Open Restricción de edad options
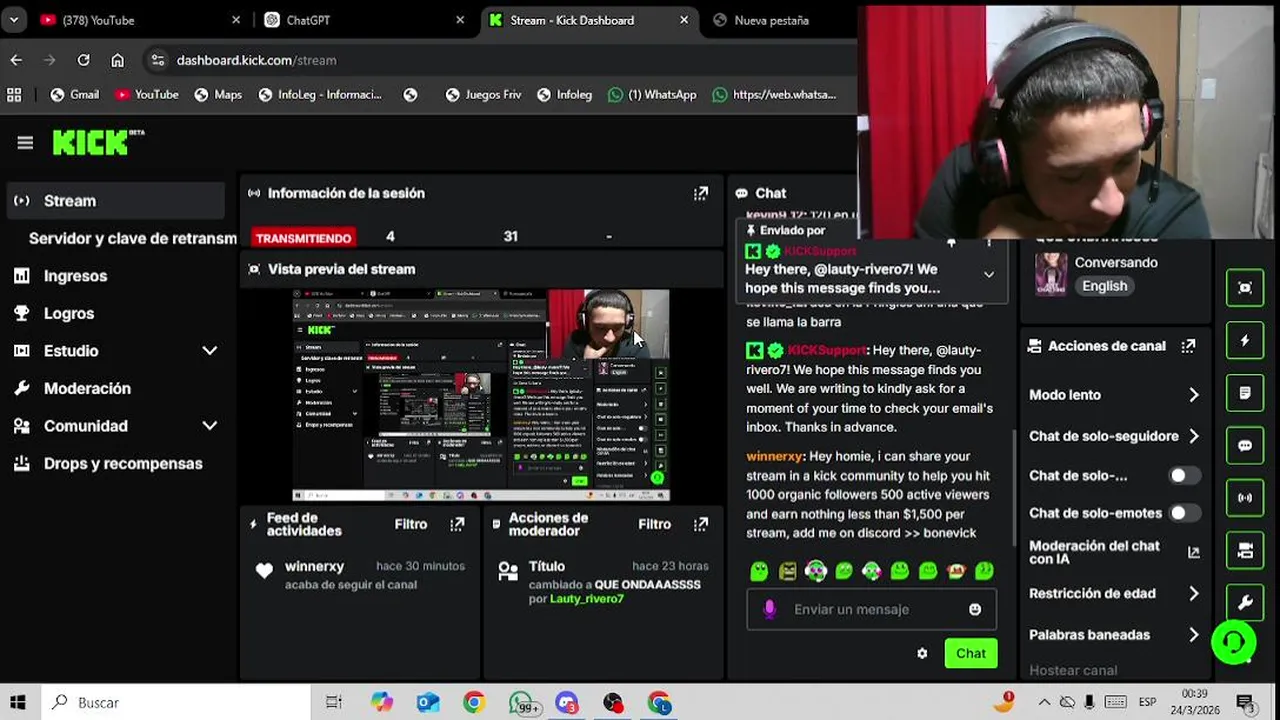The height and width of the screenshot is (720, 1280). (x=1114, y=593)
